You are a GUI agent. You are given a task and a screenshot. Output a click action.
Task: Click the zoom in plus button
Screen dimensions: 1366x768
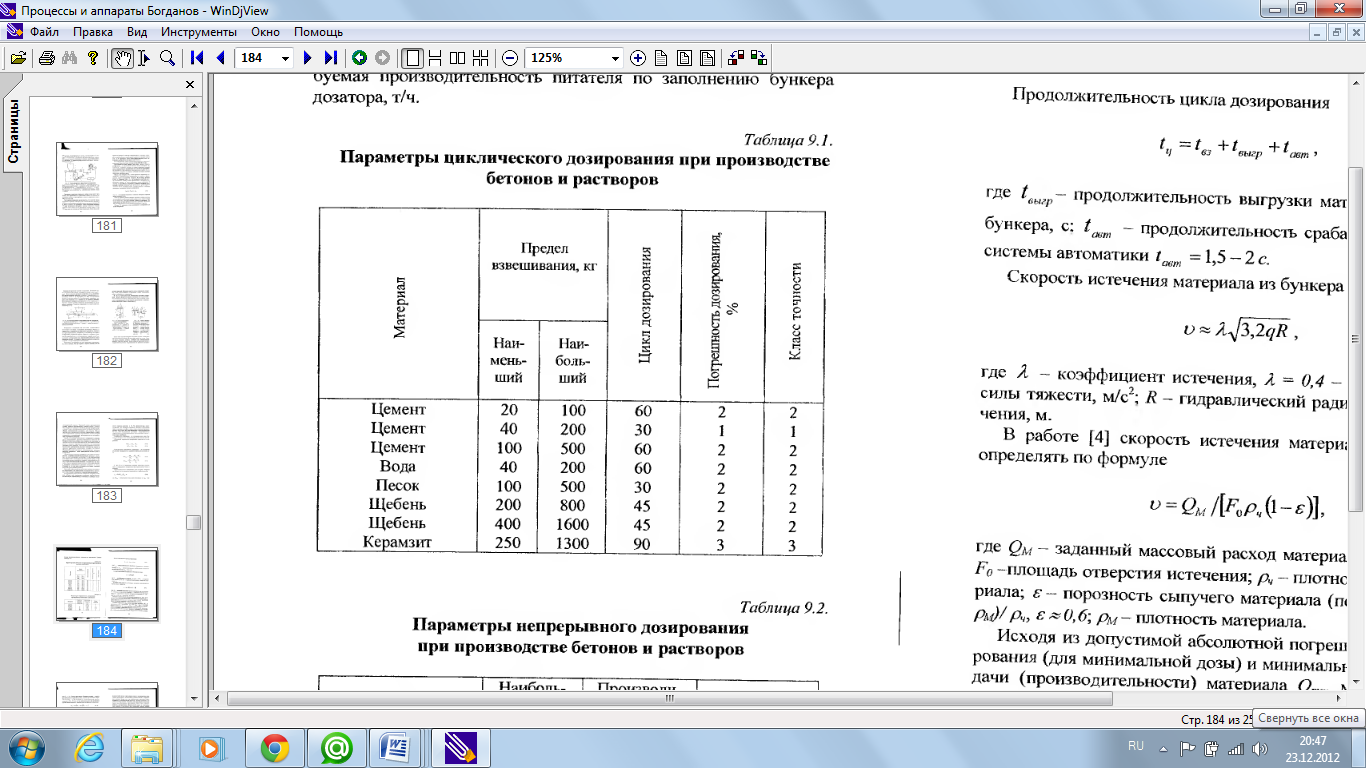pyautogui.click(x=638, y=58)
